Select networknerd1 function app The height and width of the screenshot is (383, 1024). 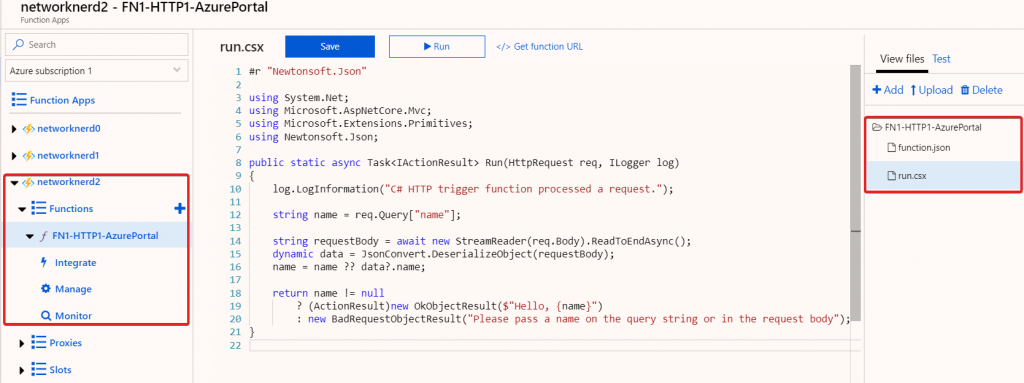pyautogui.click(x=69, y=156)
